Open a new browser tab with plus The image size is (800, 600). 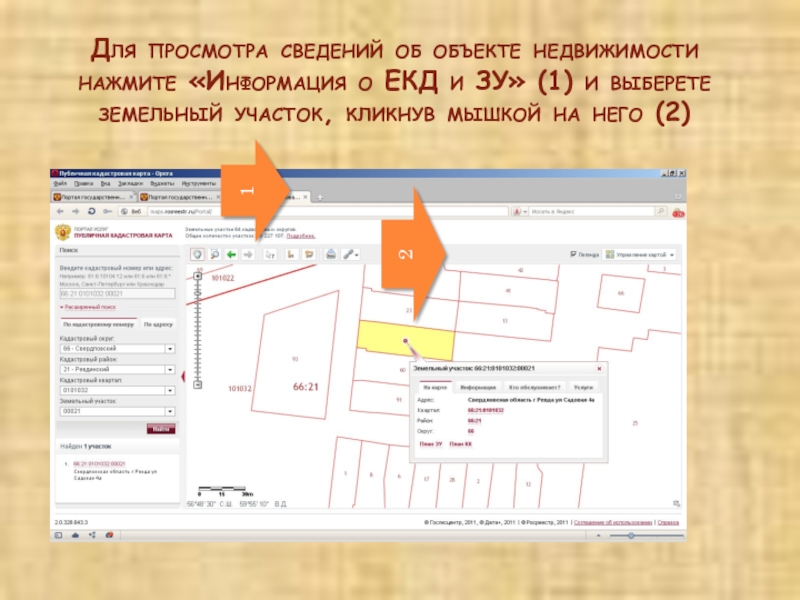(x=319, y=197)
